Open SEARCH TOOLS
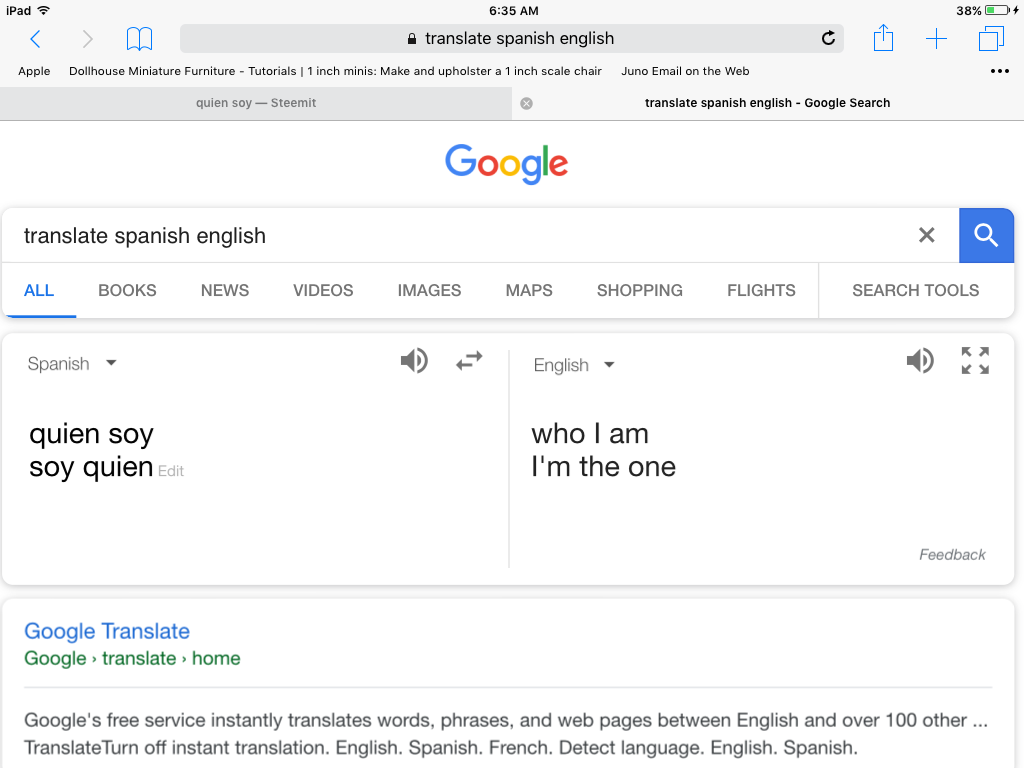The height and width of the screenshot is (768, 1024). click(x=916, y=291)
